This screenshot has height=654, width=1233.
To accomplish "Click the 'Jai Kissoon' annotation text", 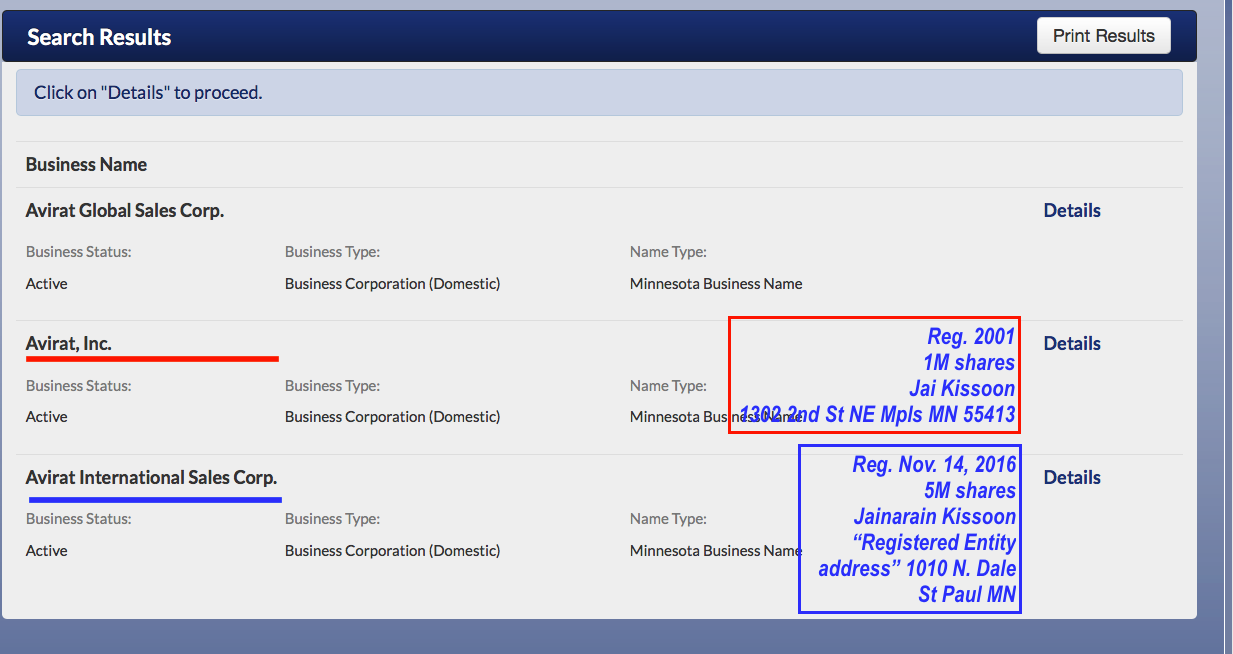I will click(x=961, y=389).
